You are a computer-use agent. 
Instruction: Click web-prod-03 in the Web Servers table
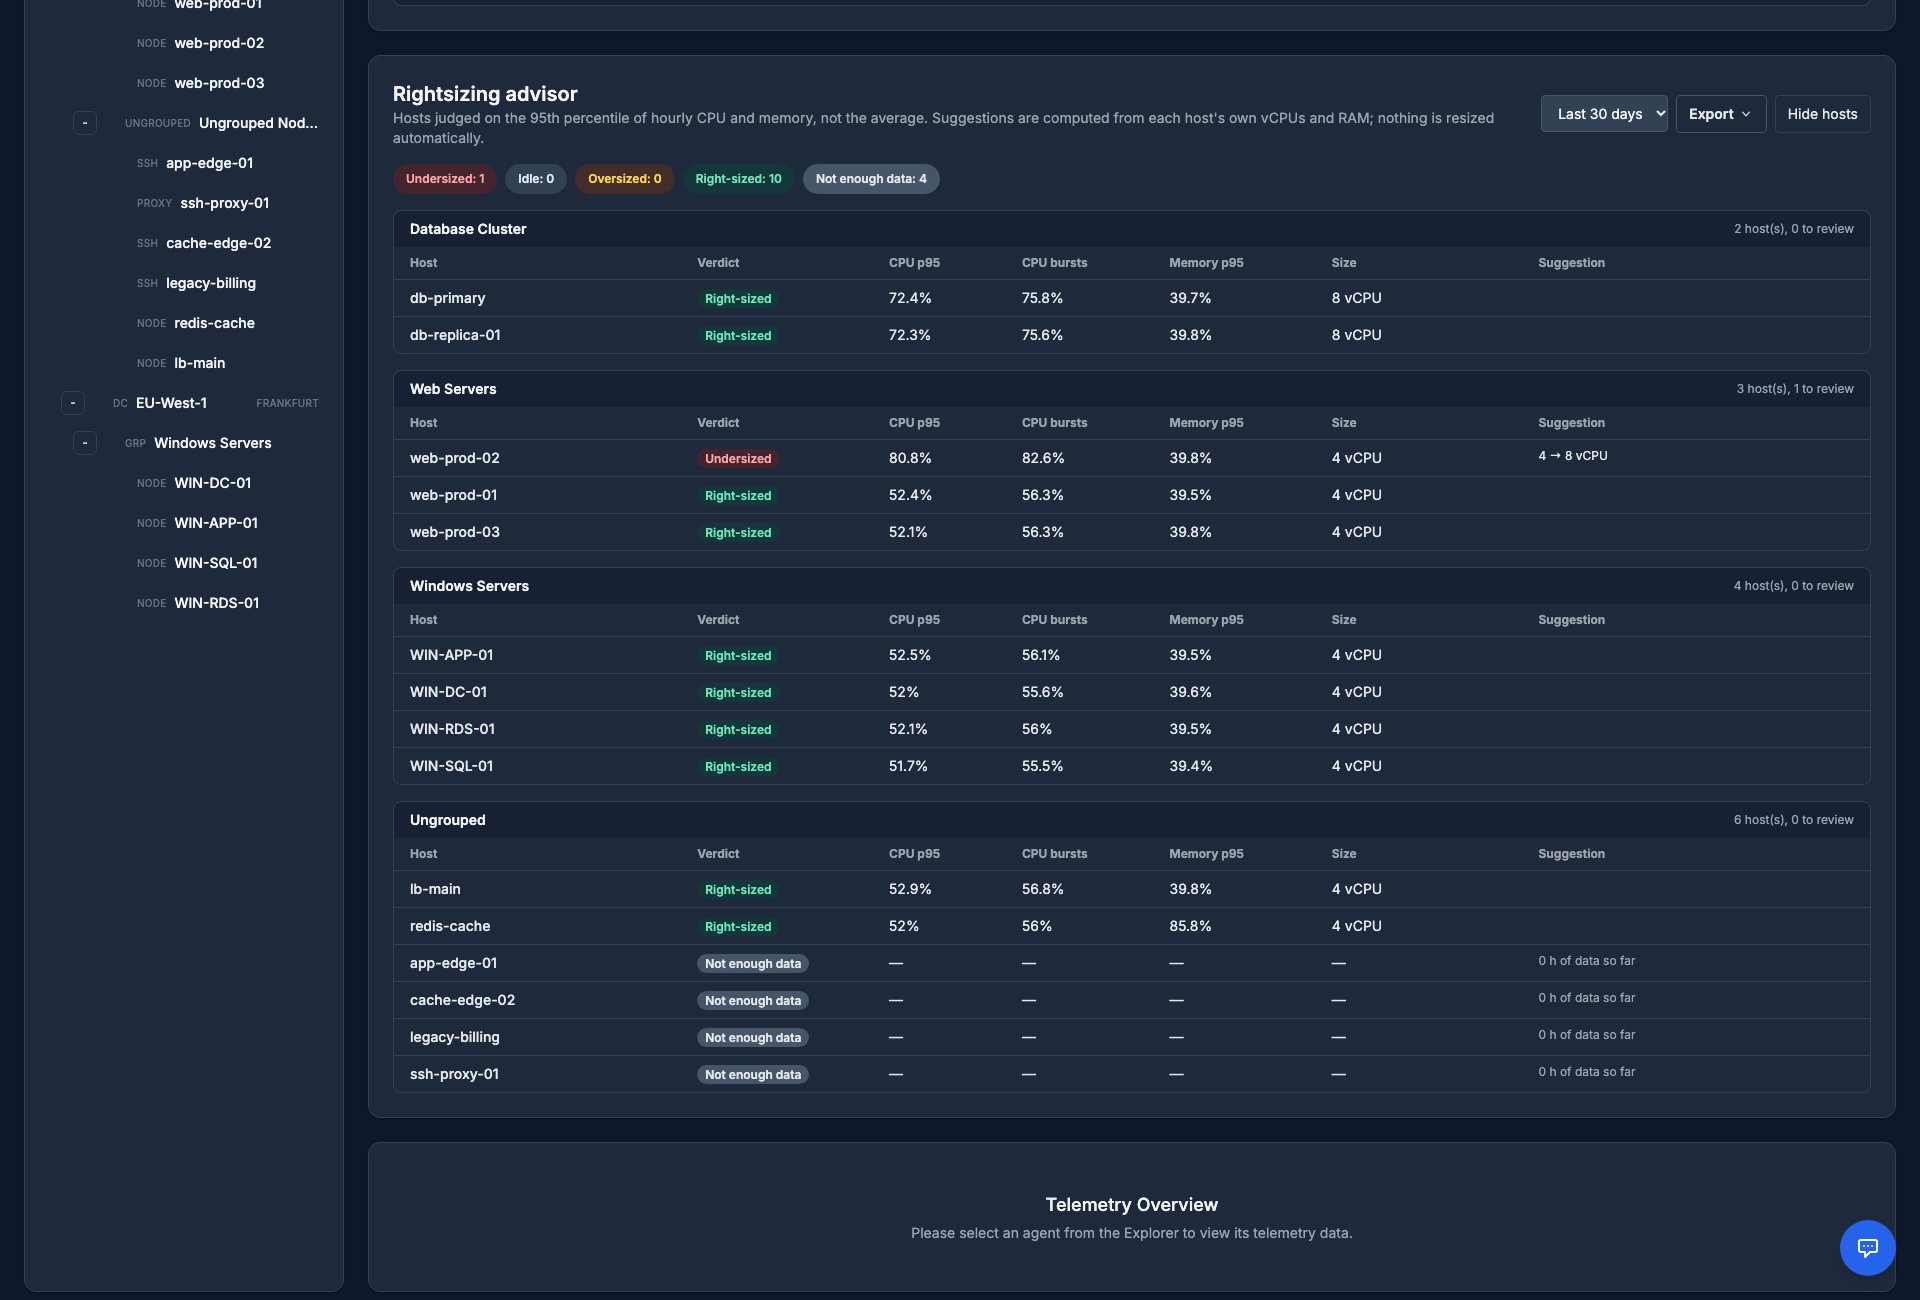point(454,532)
